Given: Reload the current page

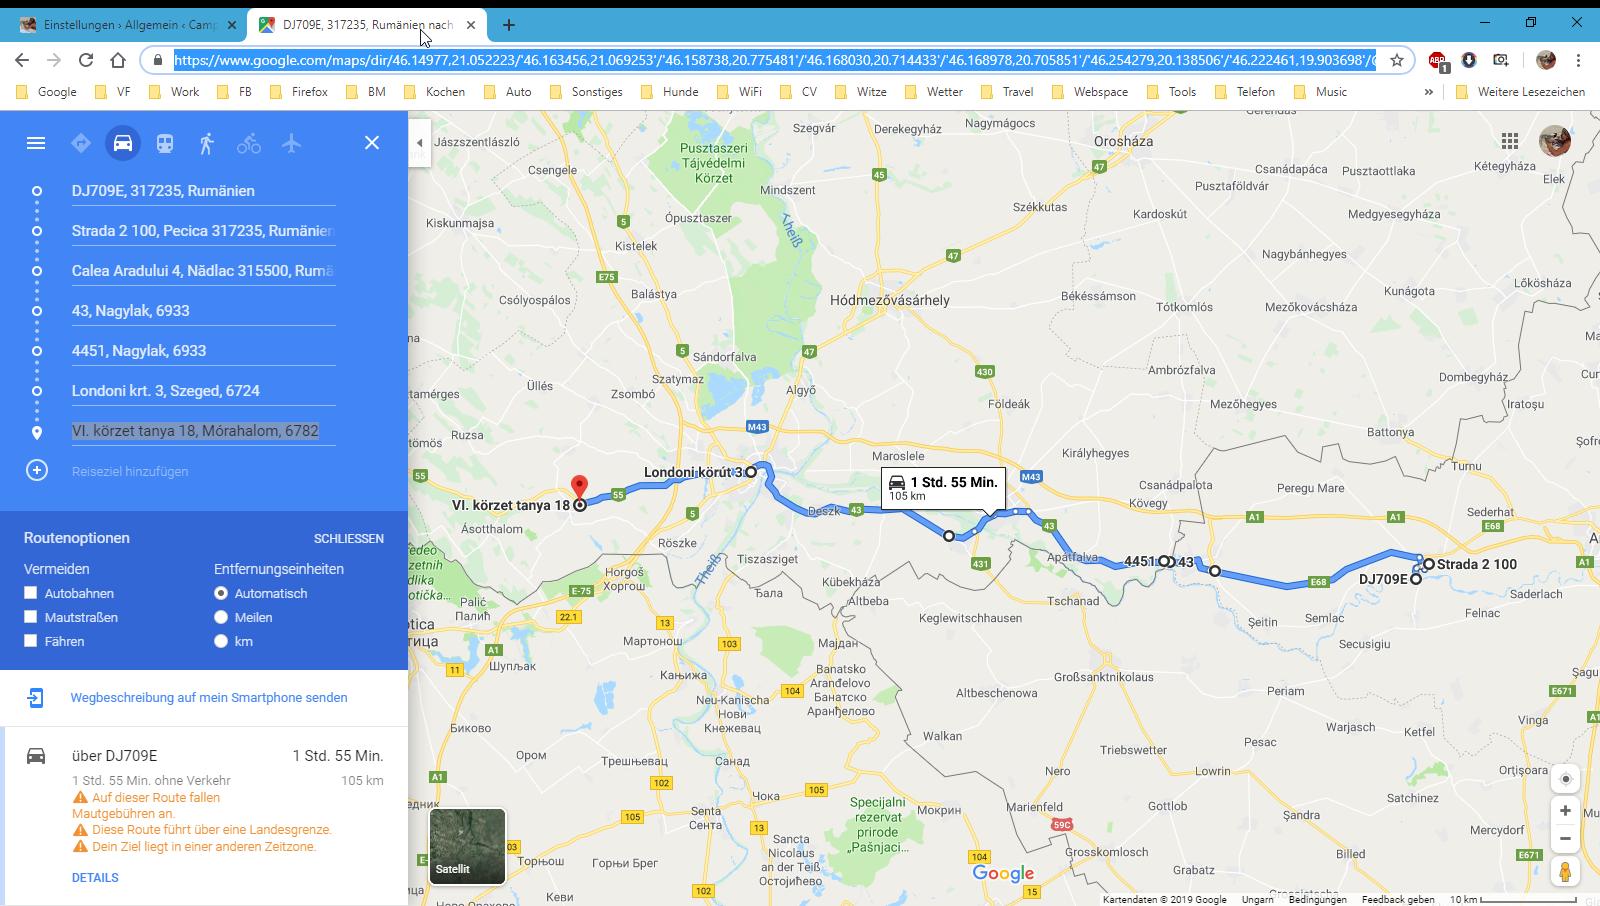Looking at the screenshot, I should [86, 60].
